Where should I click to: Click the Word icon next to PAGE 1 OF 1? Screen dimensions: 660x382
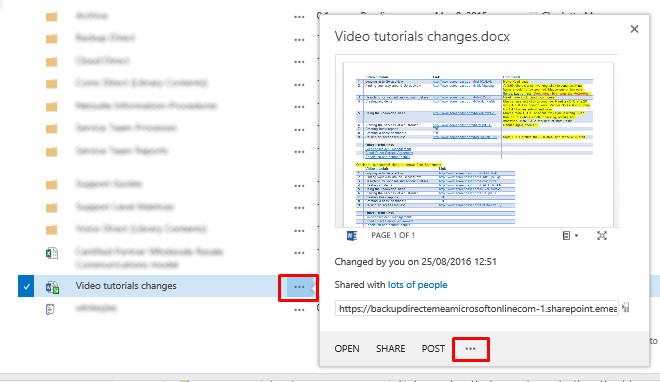351,236
